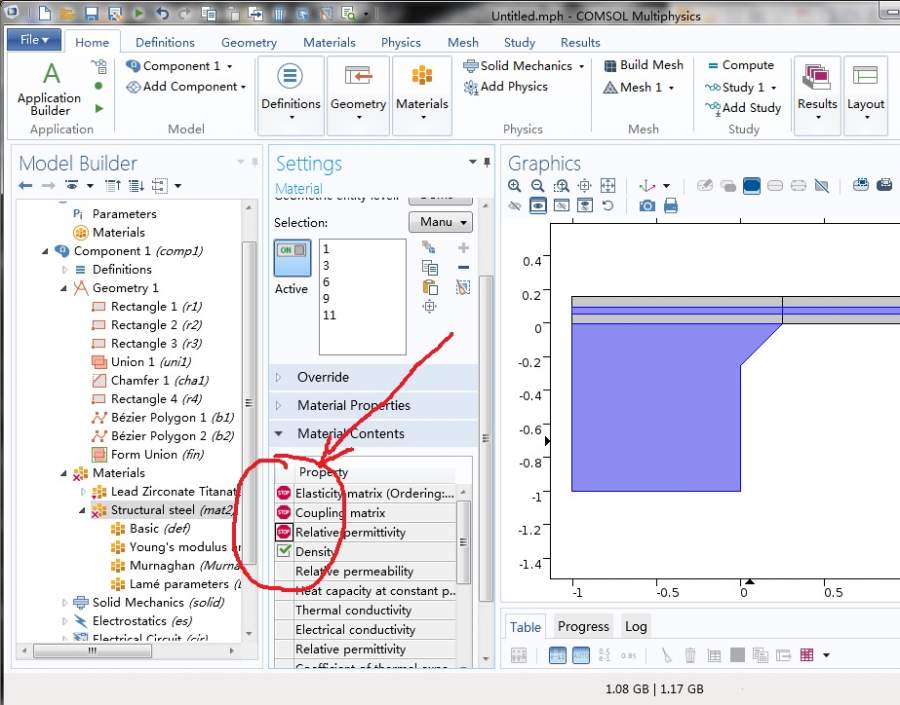Viewport: 900px width, 705px height.
Task: Click the paste selection icon
Action: pyautogui.click(x=429, y=287)
